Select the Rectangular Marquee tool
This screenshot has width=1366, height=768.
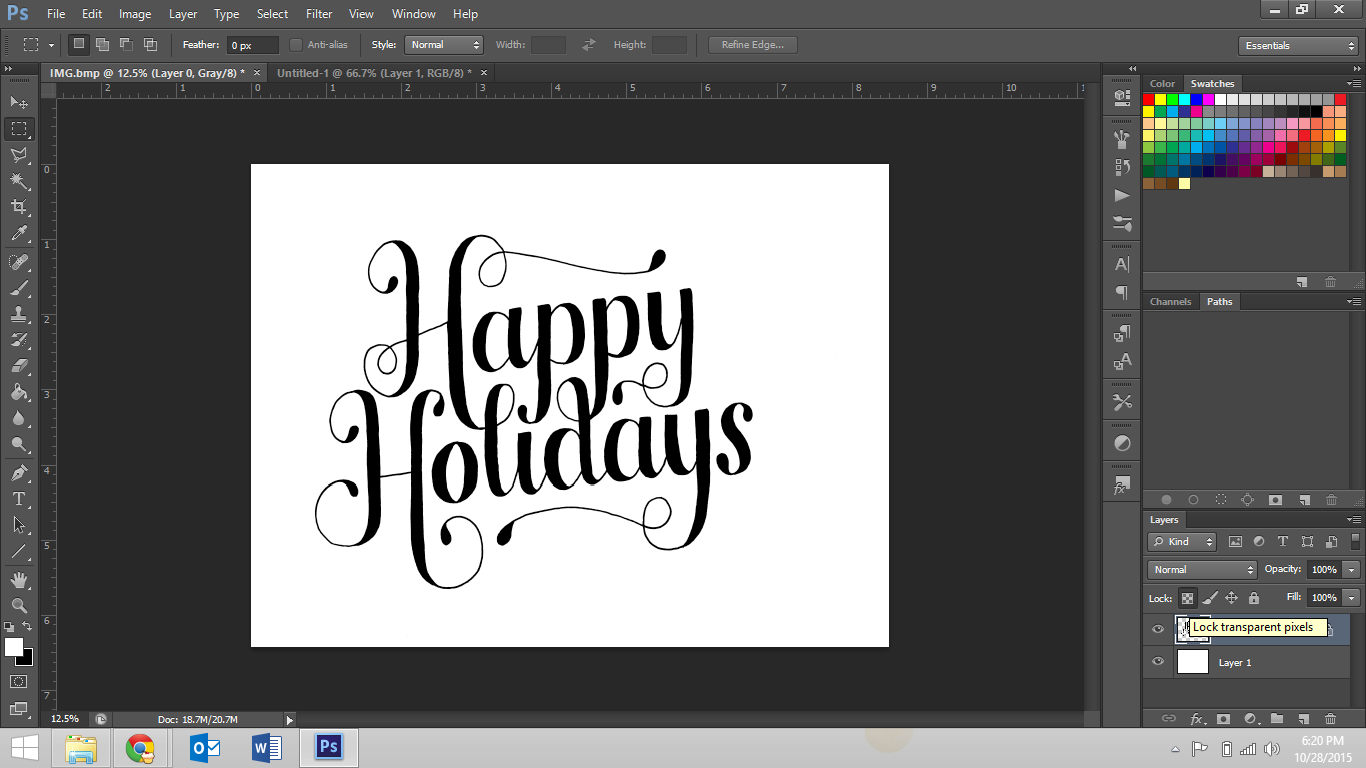click(19, 128)
